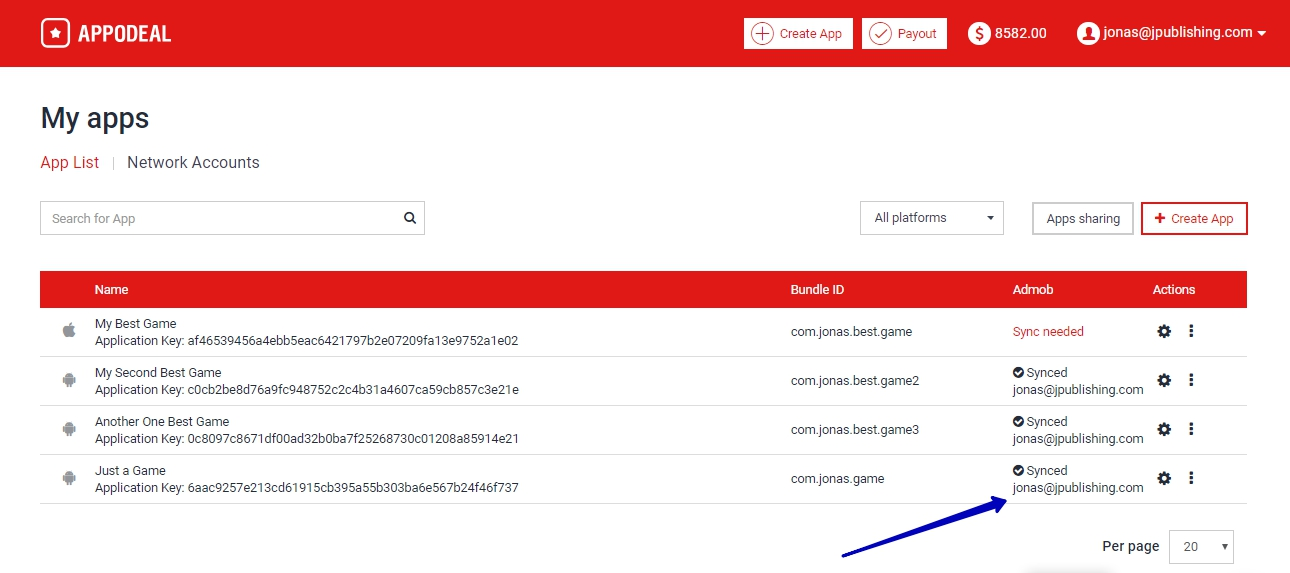
Task: Click the Android icon beside Just a Game
Action: [x=69, y=478]
